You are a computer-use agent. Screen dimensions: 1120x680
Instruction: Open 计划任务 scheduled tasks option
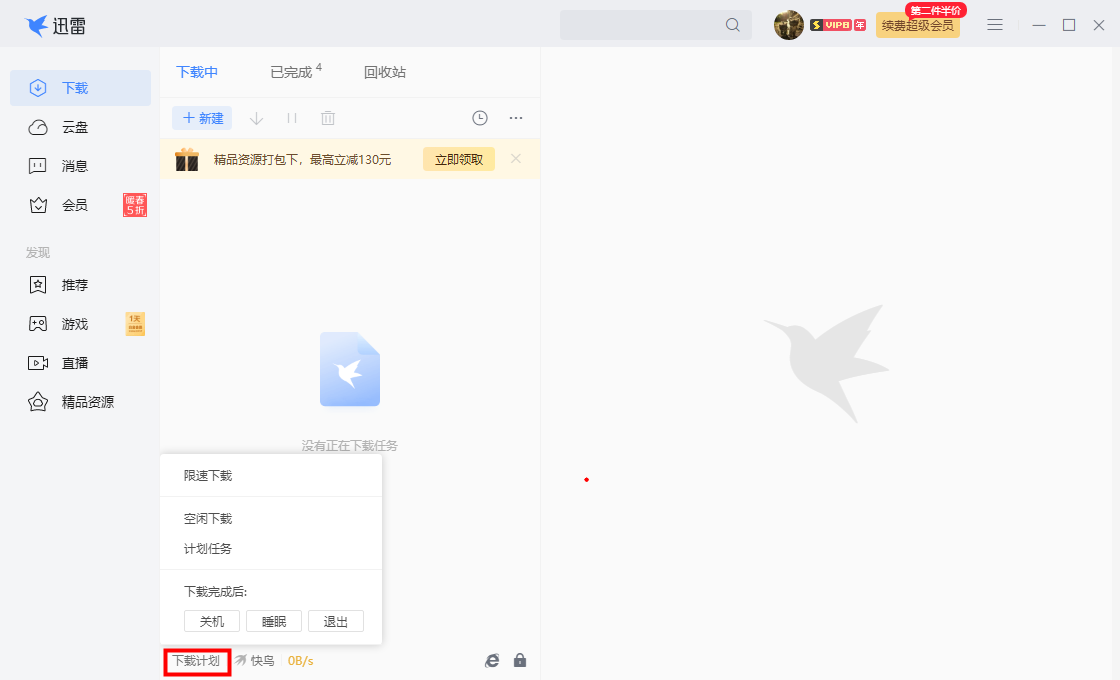tap(210, 548)
